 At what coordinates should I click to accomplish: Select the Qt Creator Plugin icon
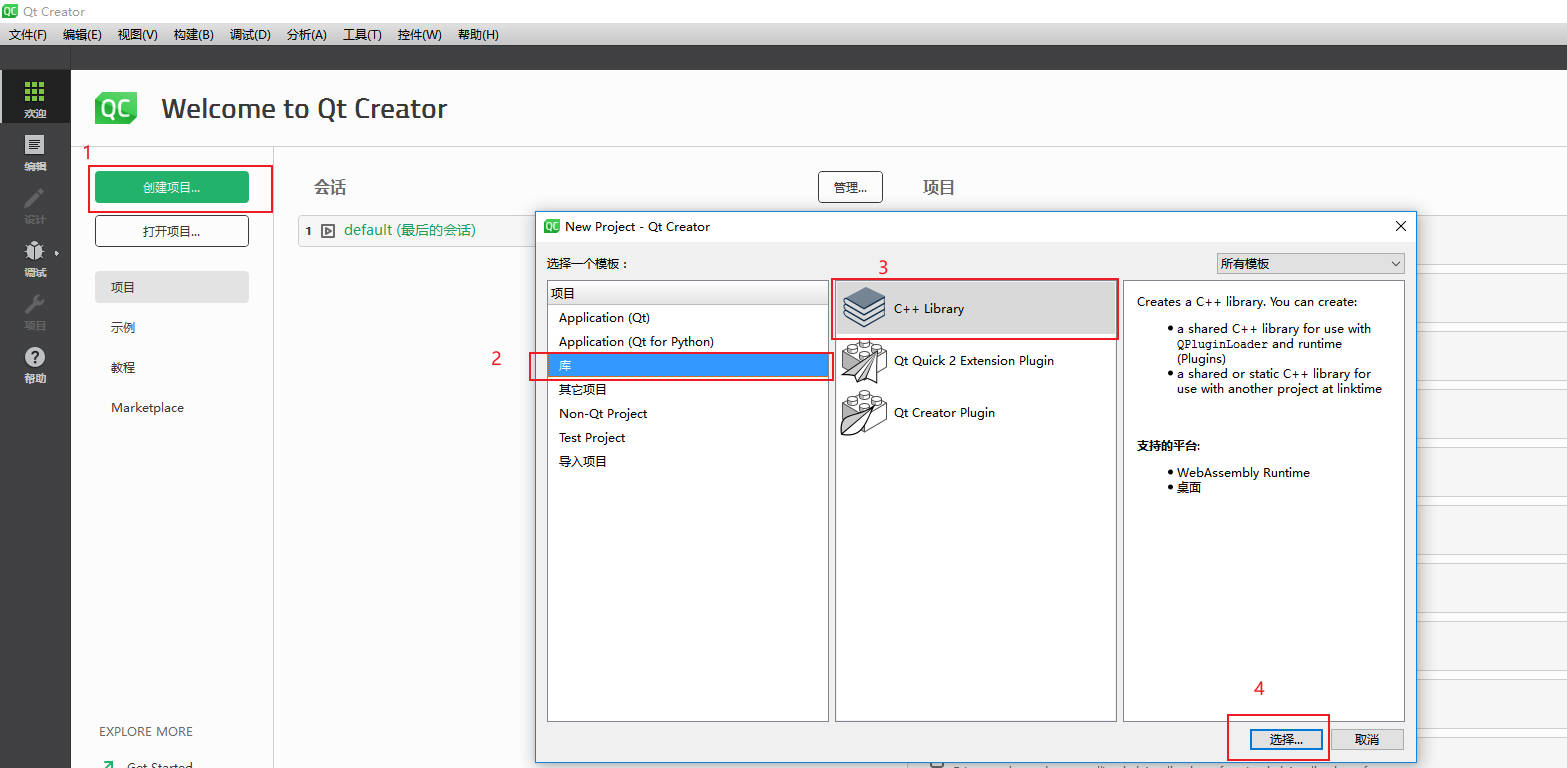[x=864, y=412]
